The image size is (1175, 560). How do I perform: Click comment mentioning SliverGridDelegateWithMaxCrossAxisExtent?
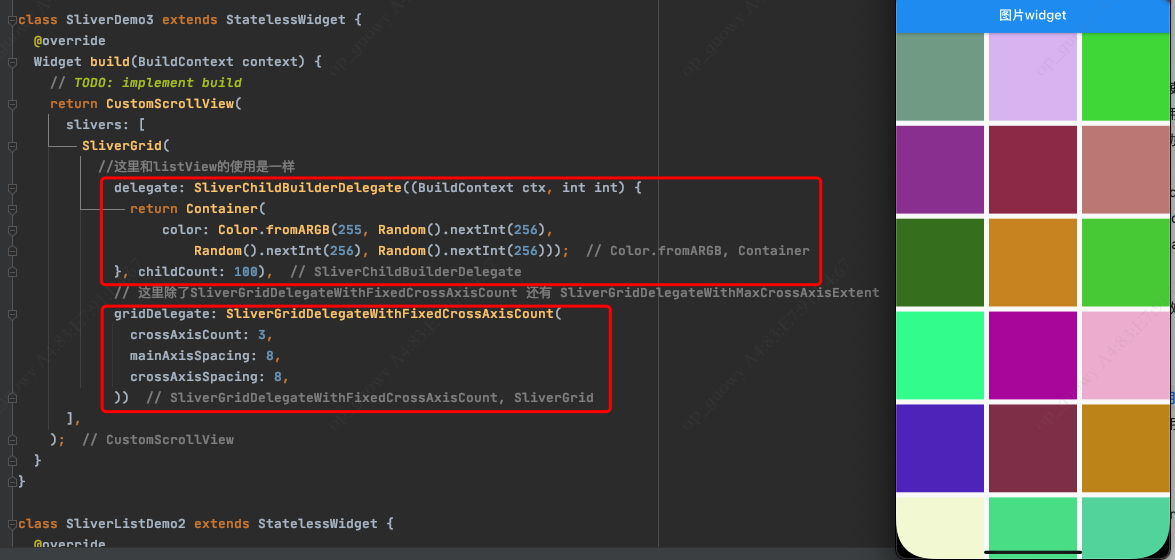point(497,292)
